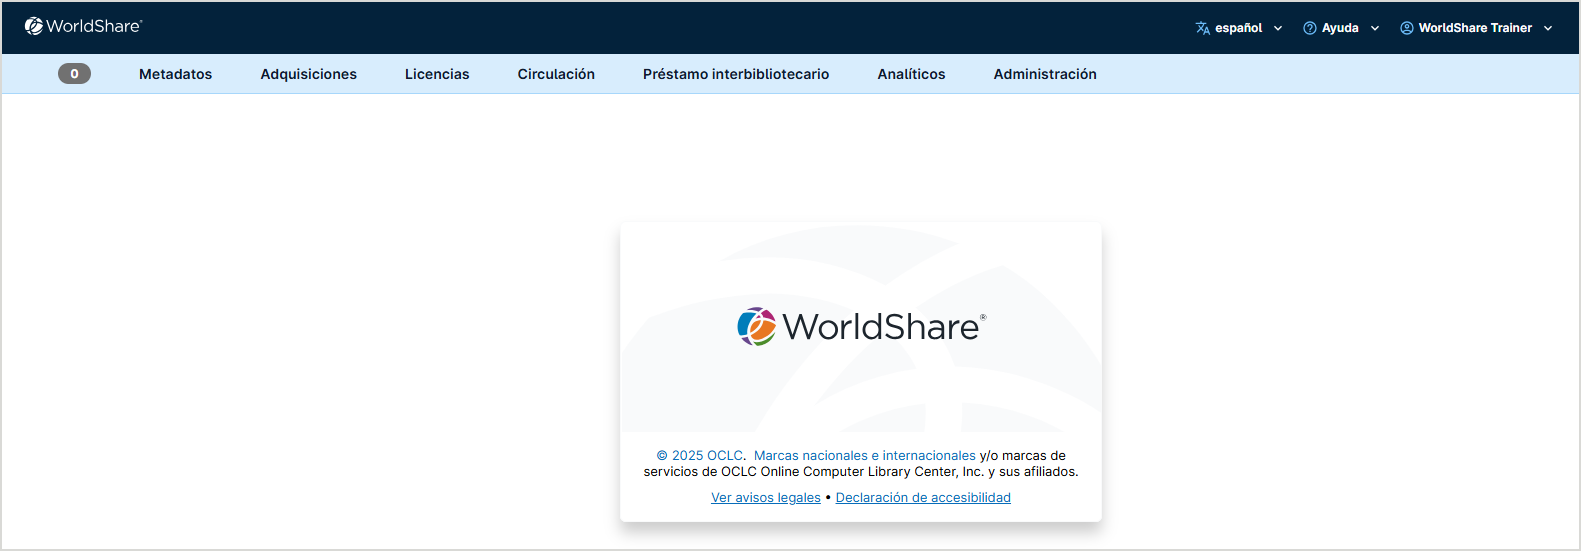Open Marcas nacionales e internacionales link
The width and height of the screenshot is (1581, 551).
tap(864, 456)
